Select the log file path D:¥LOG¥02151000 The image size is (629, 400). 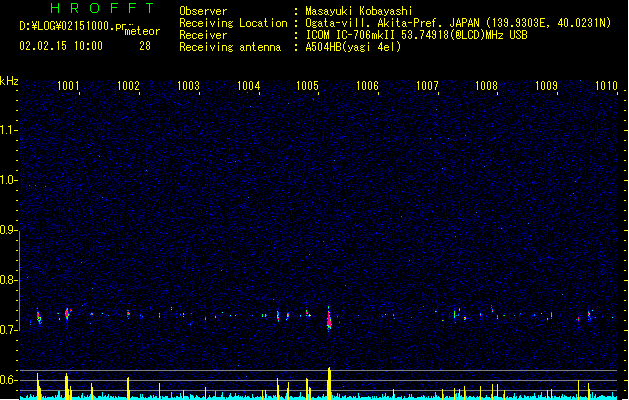[x=73, y=26]
